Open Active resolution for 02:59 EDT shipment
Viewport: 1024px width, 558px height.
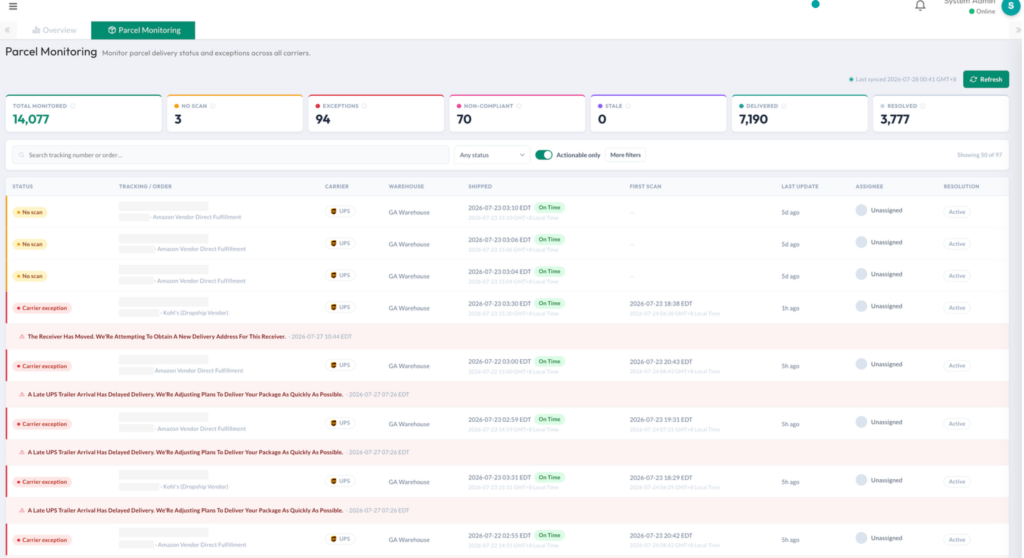pyautogui.click(x=957, y=424)
